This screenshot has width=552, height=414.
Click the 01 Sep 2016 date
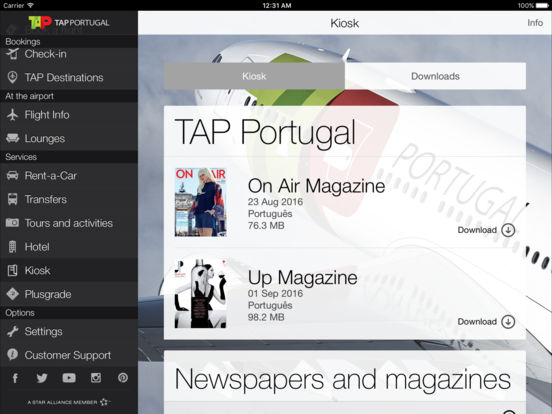(275, 293)
